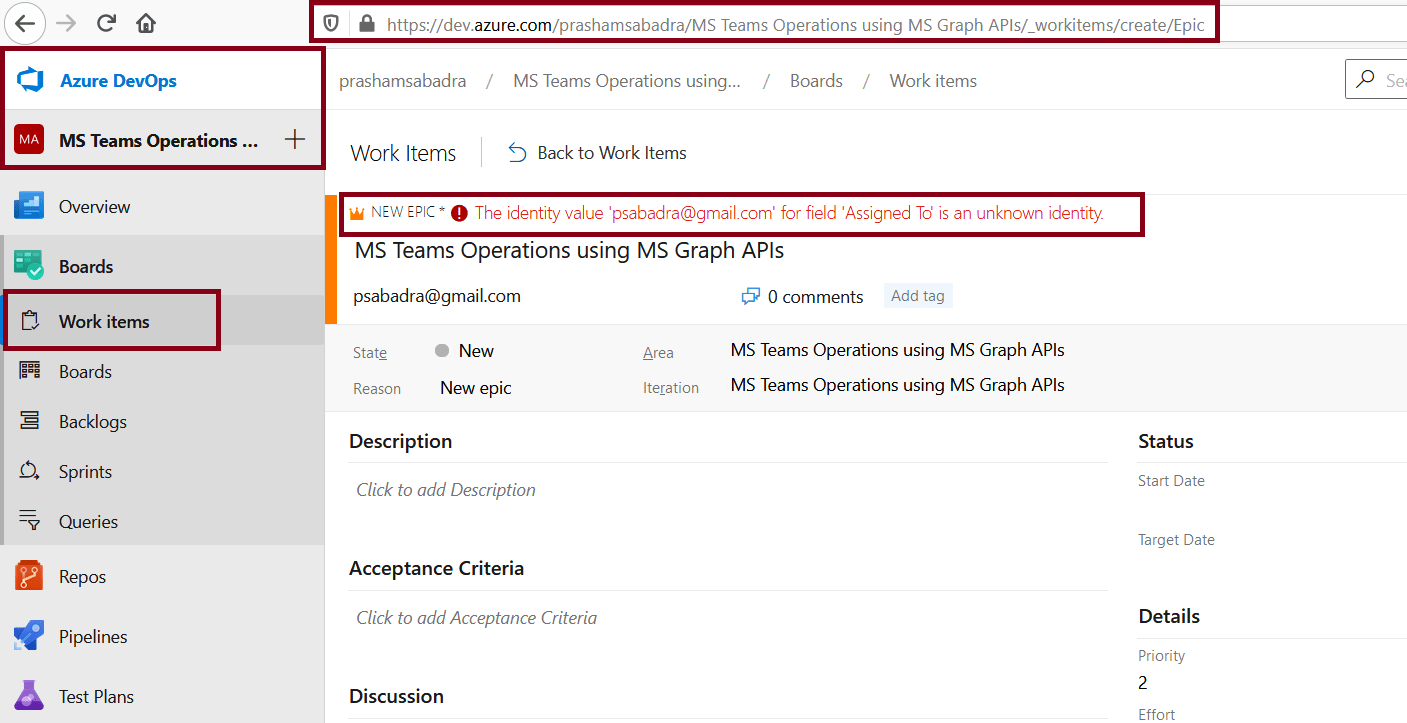The image size is (1407, 723).
Task: Click the green Boards hub icon
Action: [29, 265]
